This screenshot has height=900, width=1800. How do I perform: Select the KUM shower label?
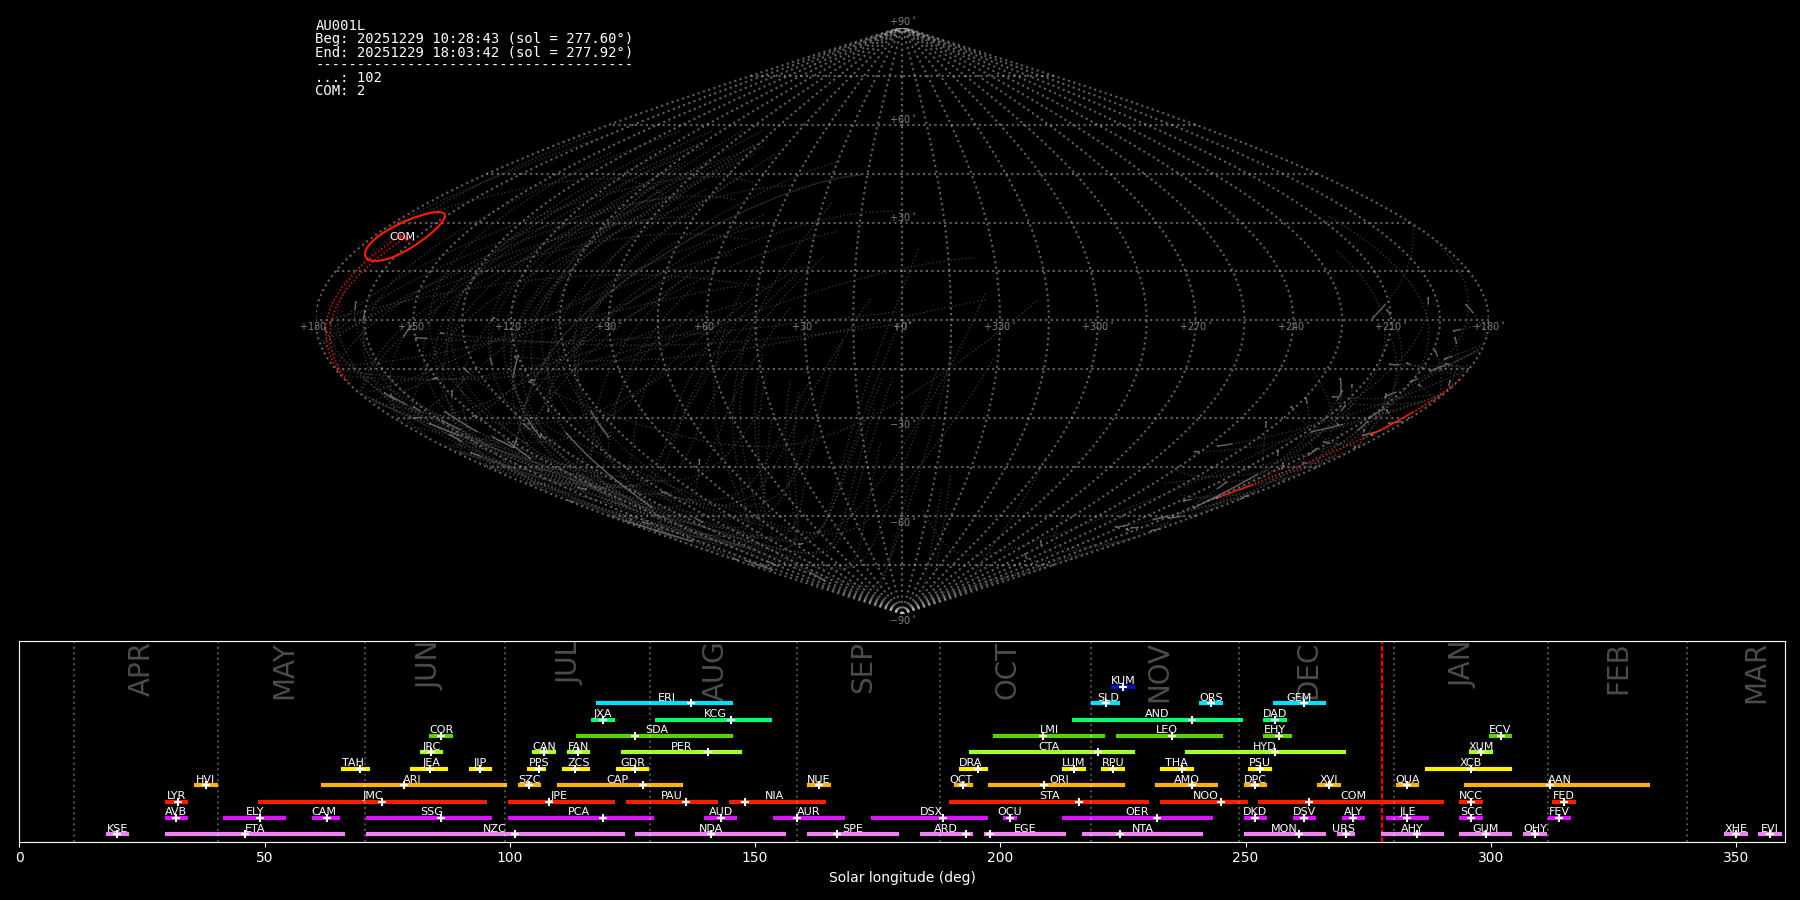1123,681
